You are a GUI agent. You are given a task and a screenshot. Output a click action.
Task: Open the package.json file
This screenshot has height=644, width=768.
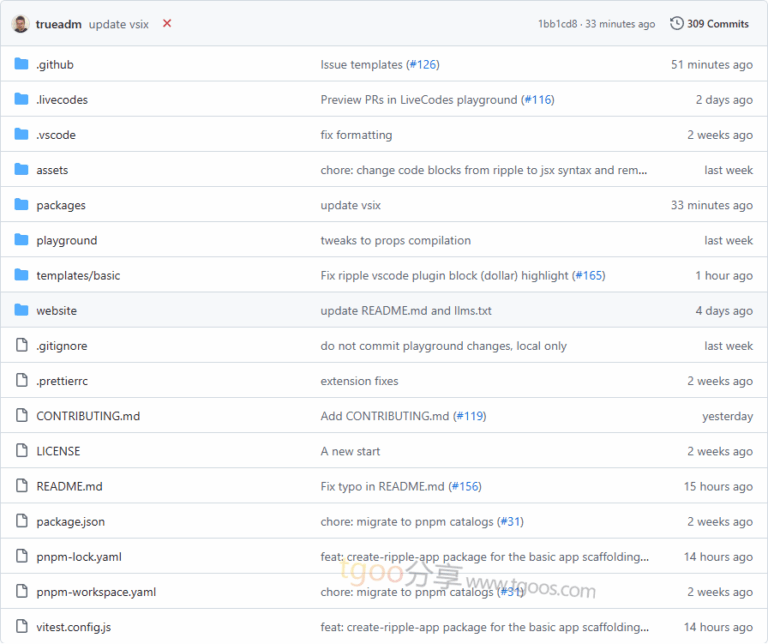click(x=70, y=522)
